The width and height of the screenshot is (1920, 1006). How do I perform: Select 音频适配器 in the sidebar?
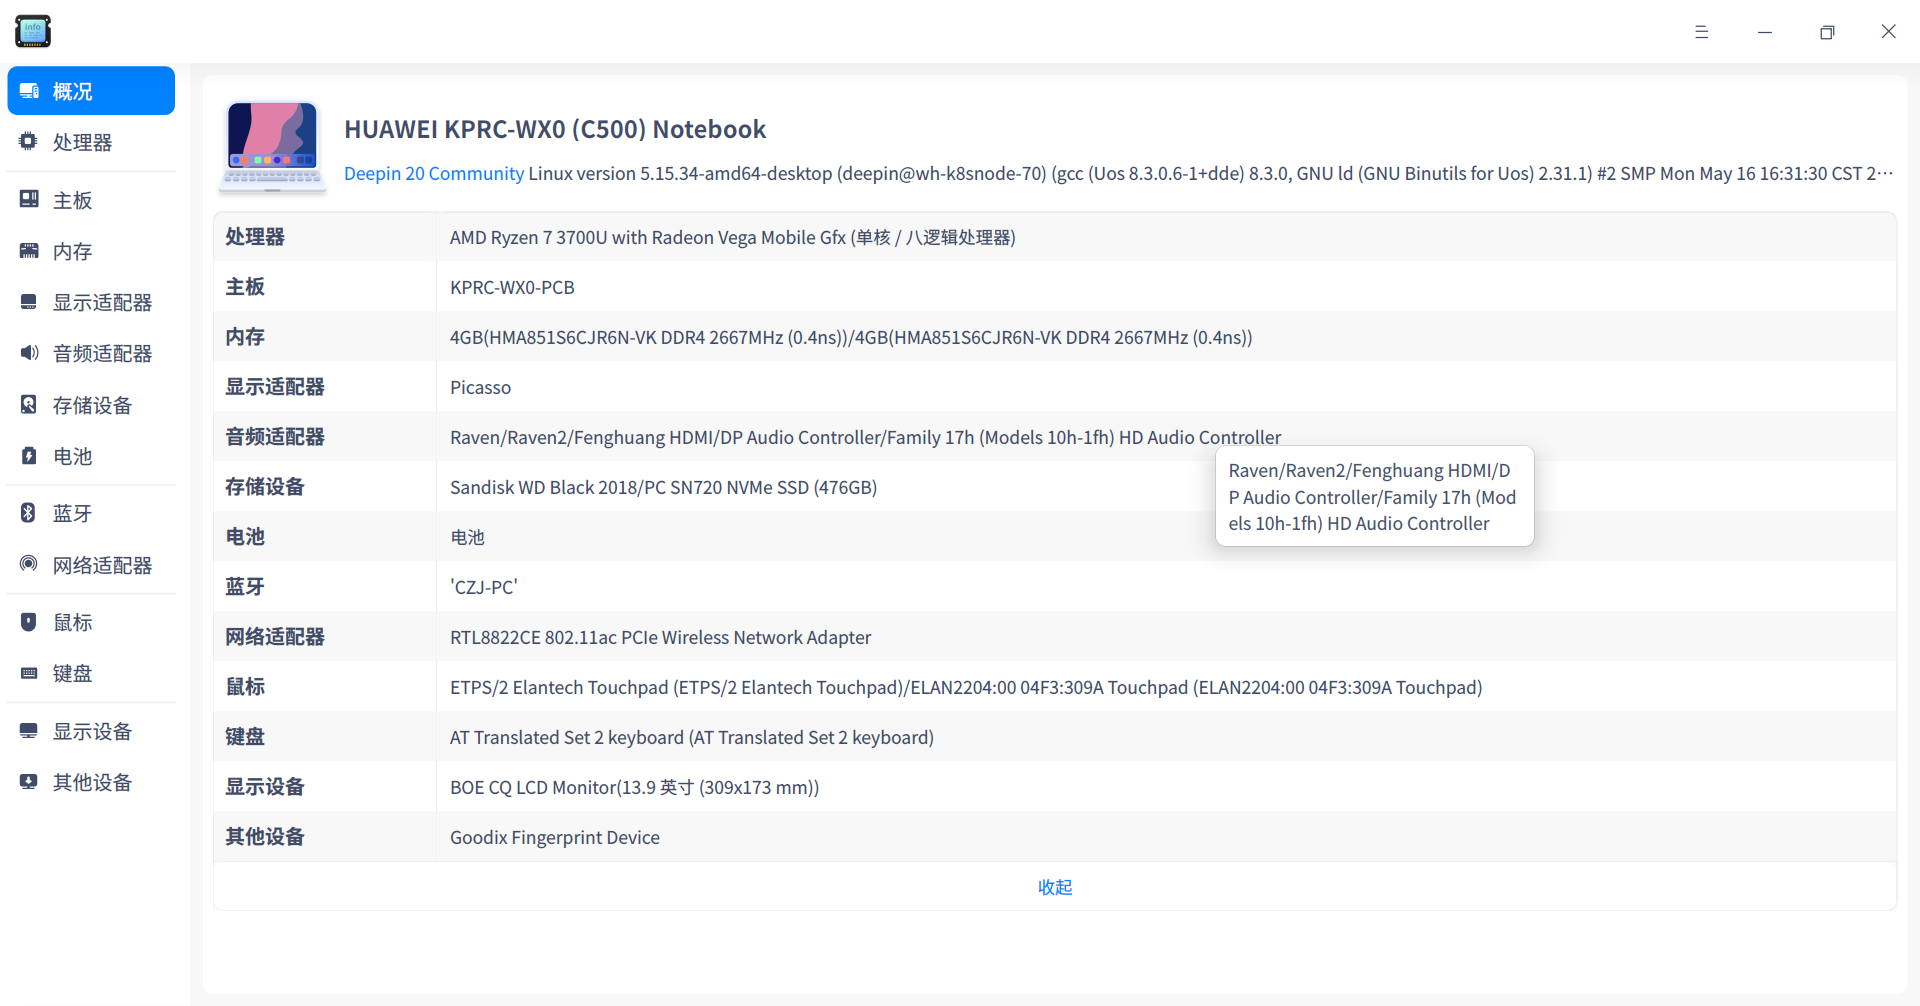(91, 353)
